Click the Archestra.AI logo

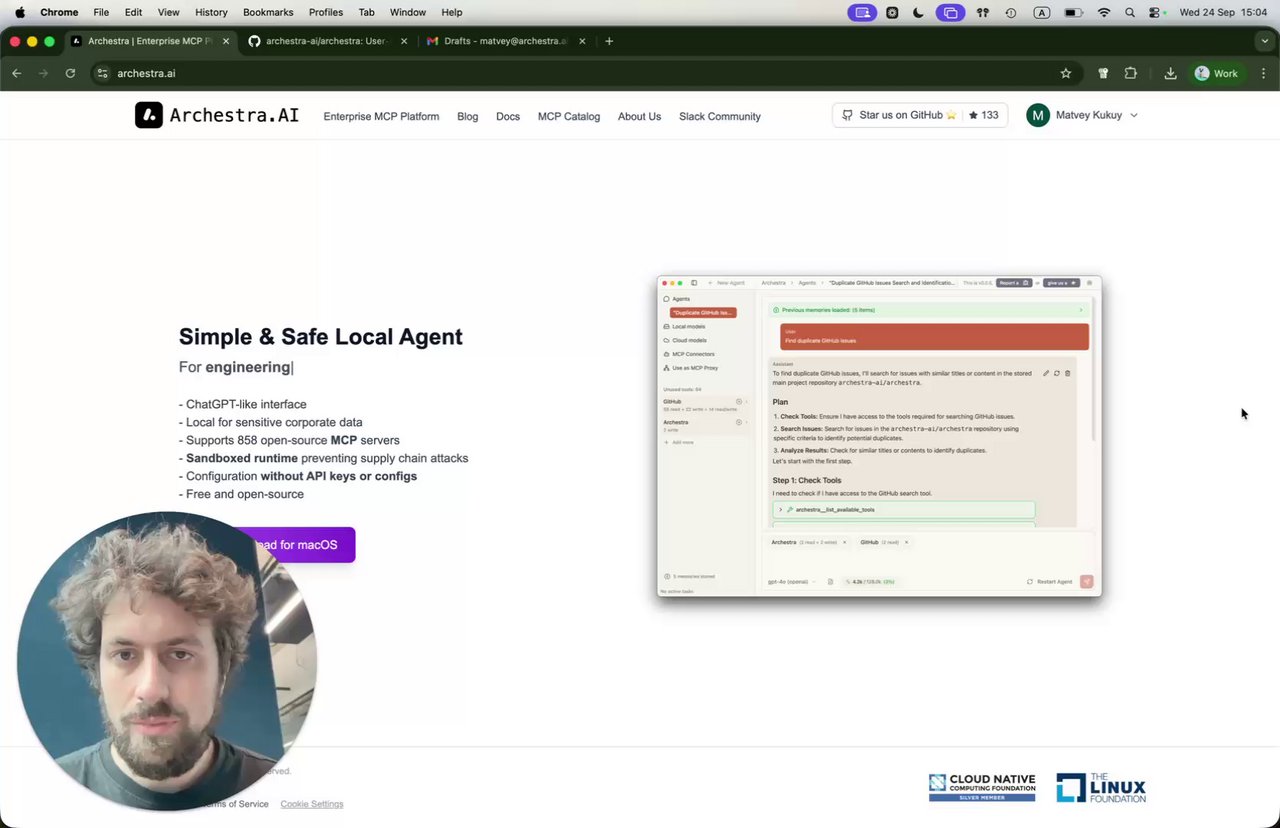[x=217, y=115]
